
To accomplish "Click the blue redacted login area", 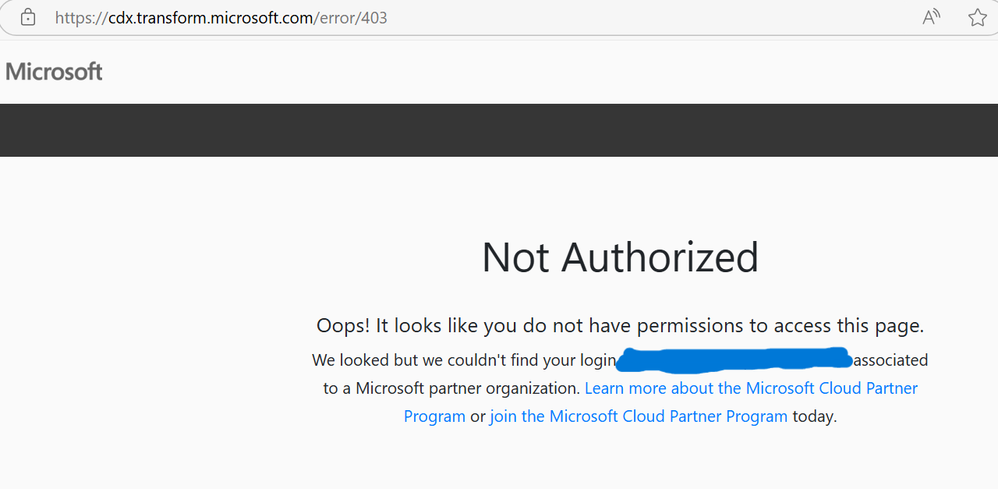I will click(x=735, y=358).
